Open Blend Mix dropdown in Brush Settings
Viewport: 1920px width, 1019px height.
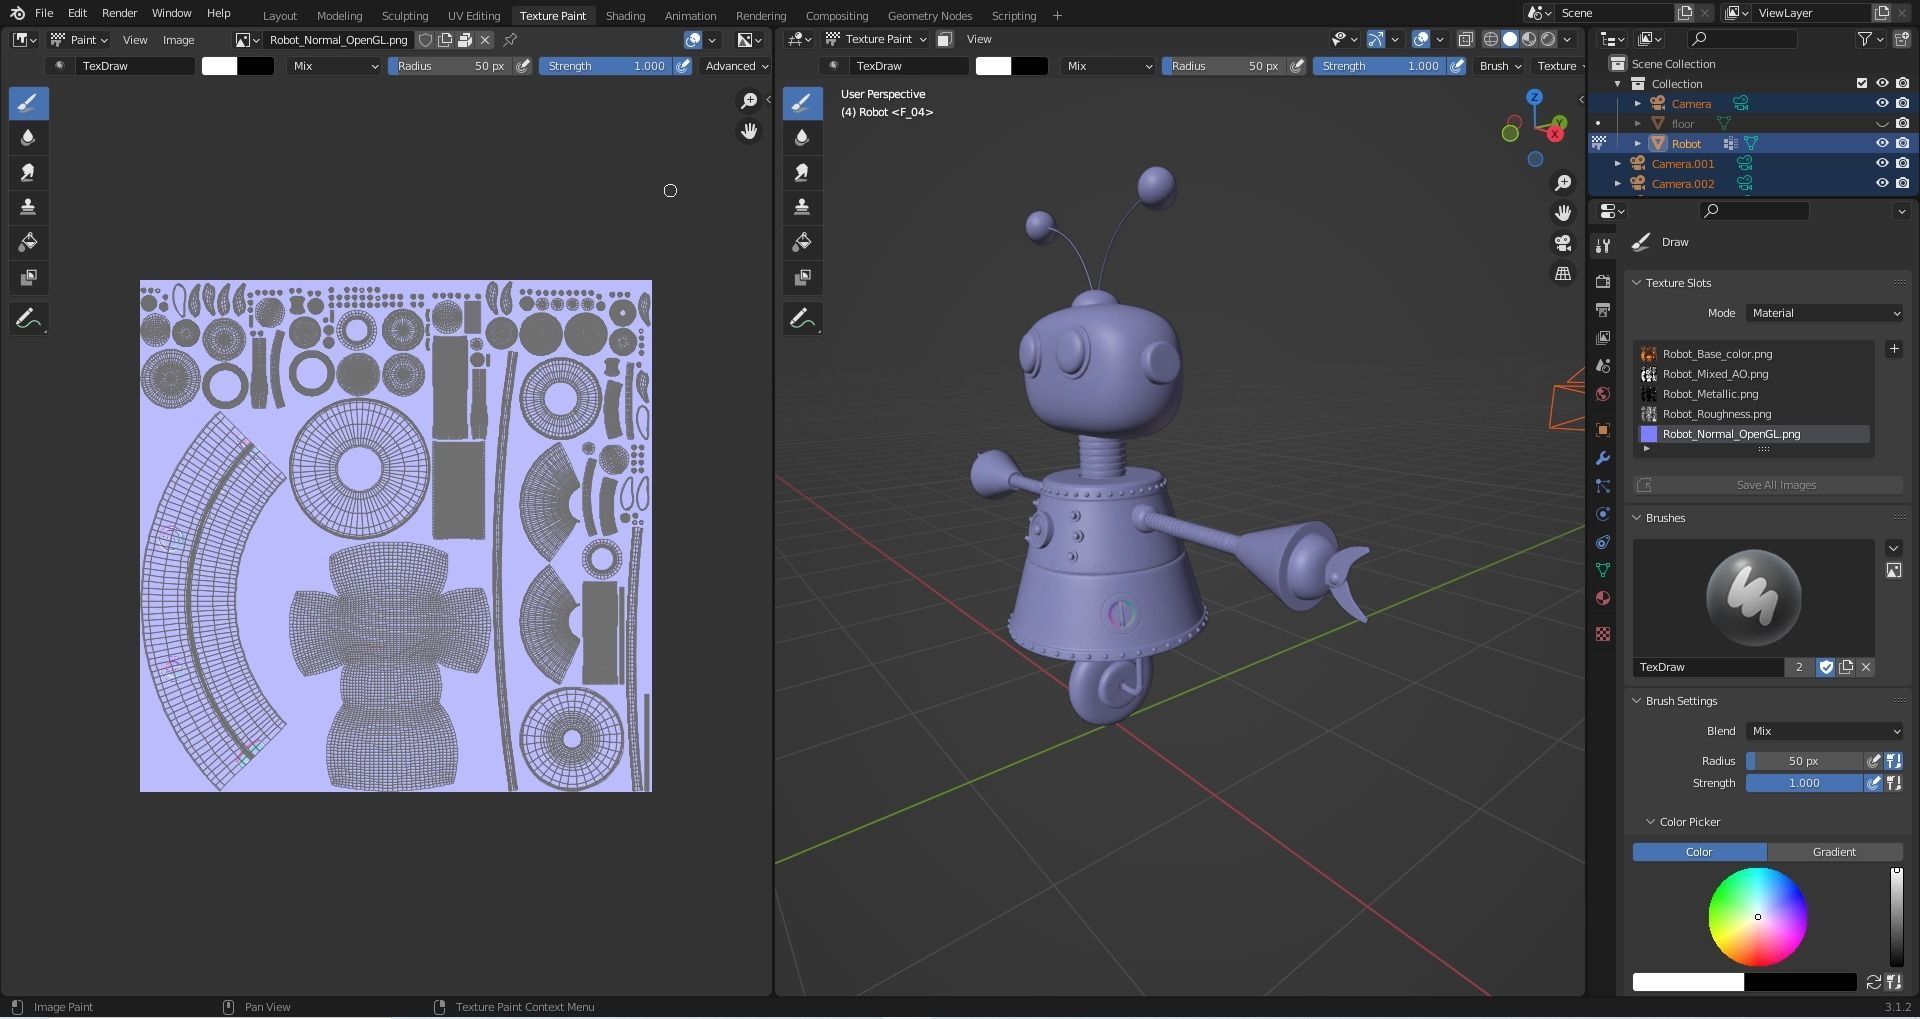1824,731
